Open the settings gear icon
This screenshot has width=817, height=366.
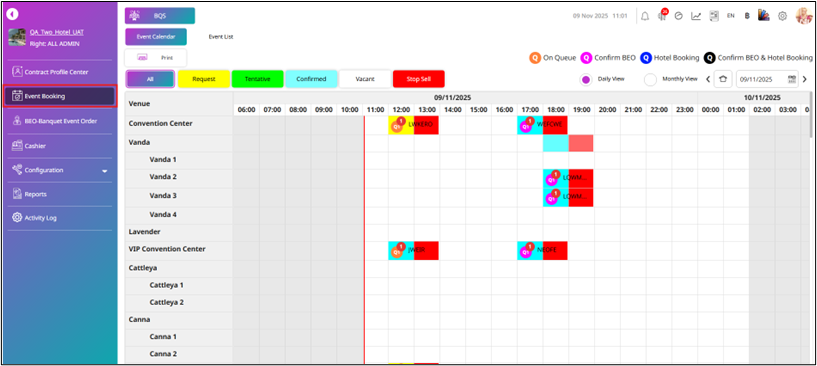(x=782, y=16)
